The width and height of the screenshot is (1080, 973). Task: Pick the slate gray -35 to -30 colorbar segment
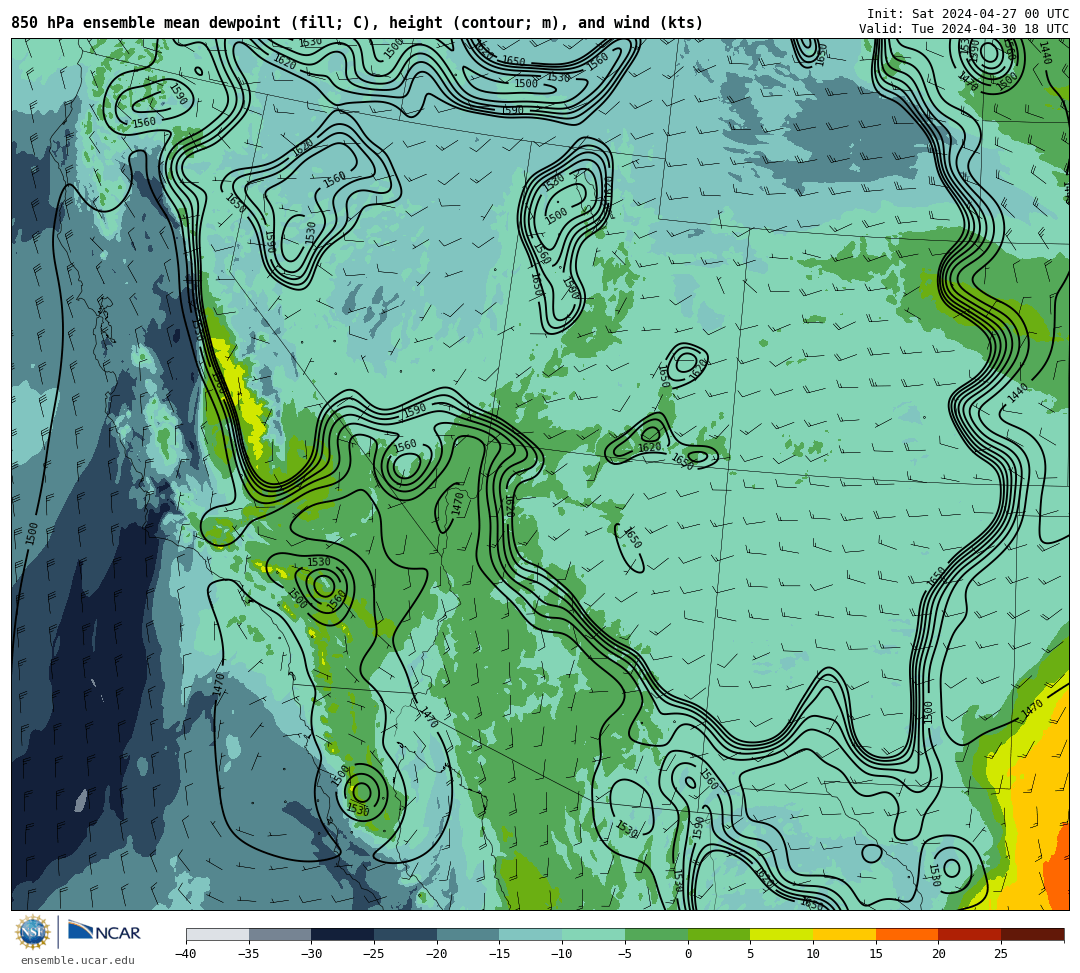tap(280, 934)
